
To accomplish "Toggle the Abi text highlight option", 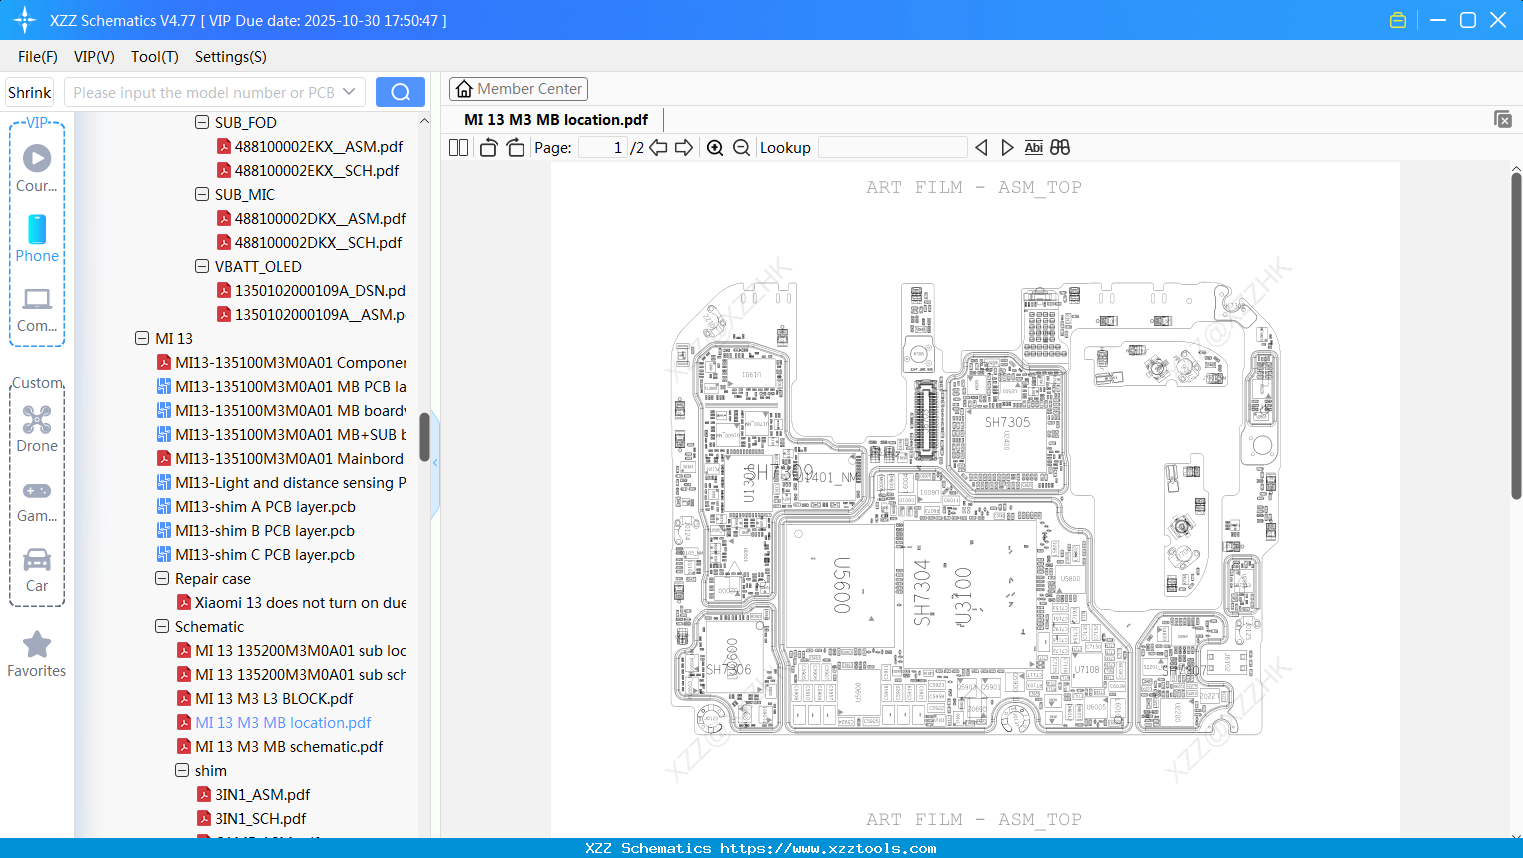I will tap(1033, 147).
